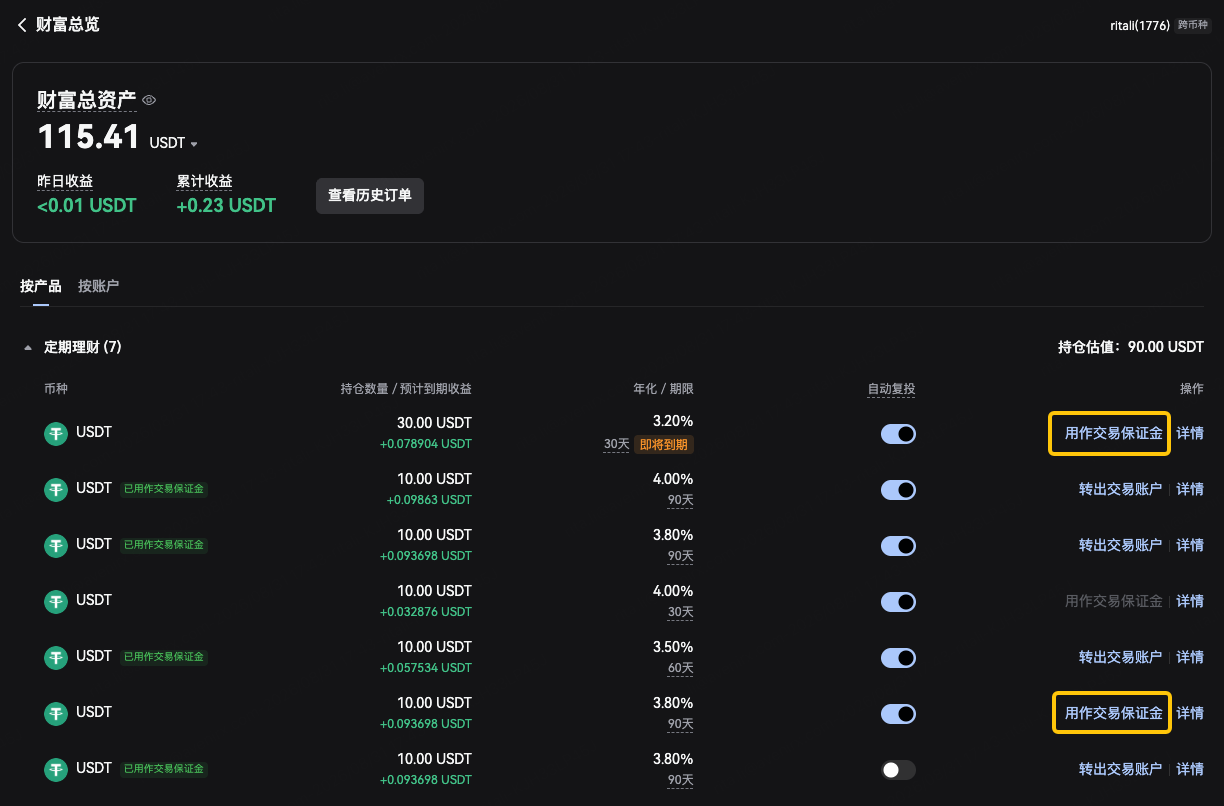Toggle 自动复投 for the 30.00 USDT position
Image resolution: width=1224 pixels, height=806 pixels.
pos(898,434)
